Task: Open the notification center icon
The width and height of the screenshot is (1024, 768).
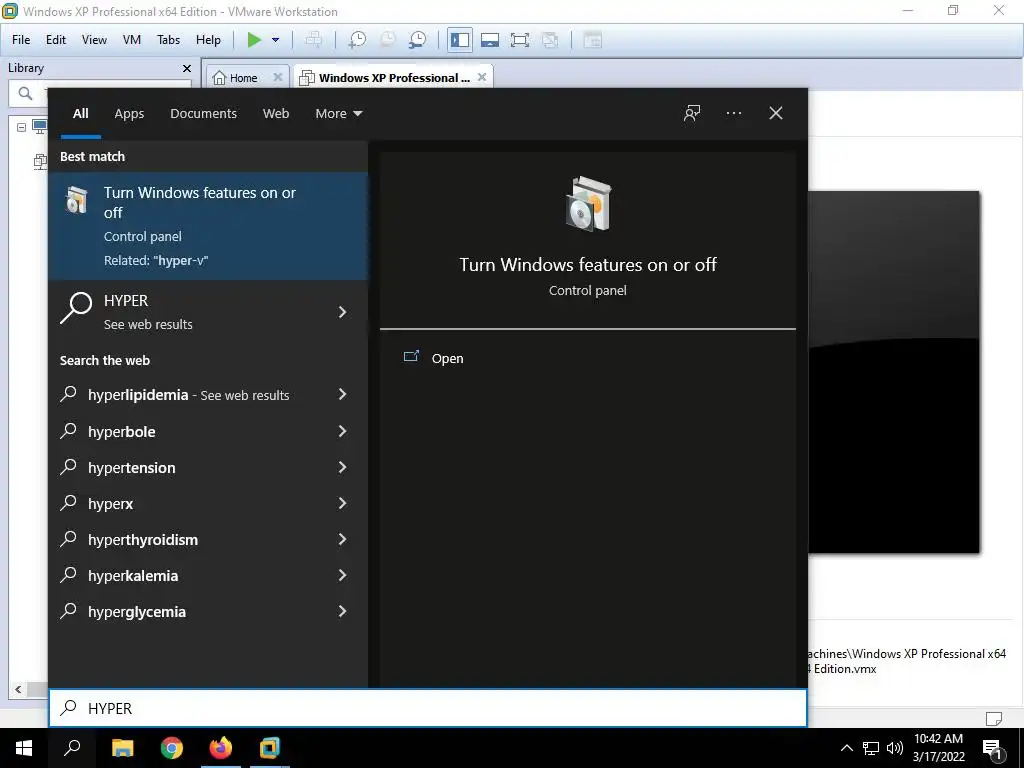Action: [x=992, y=748]
